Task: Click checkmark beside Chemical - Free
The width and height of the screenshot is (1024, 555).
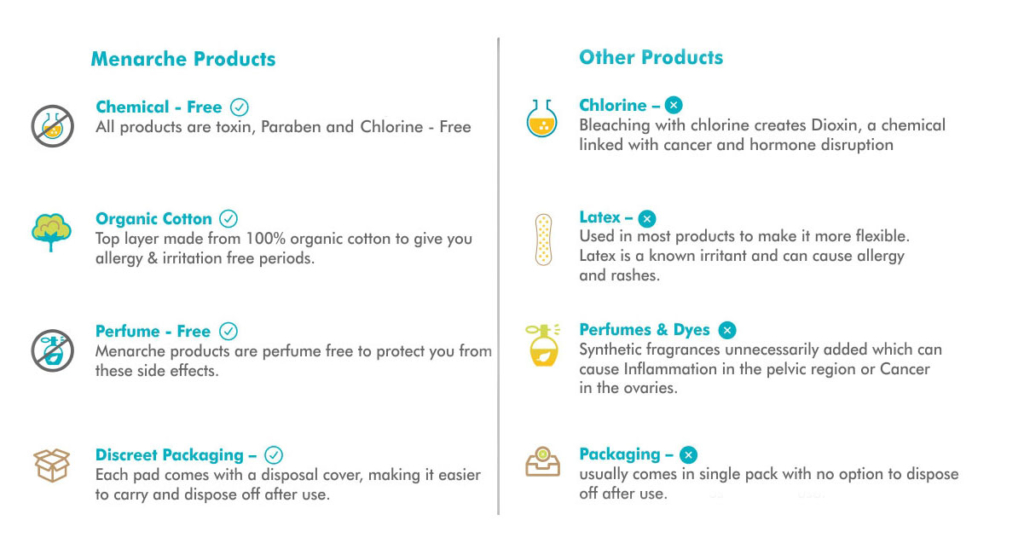Action: coord(240,107)
